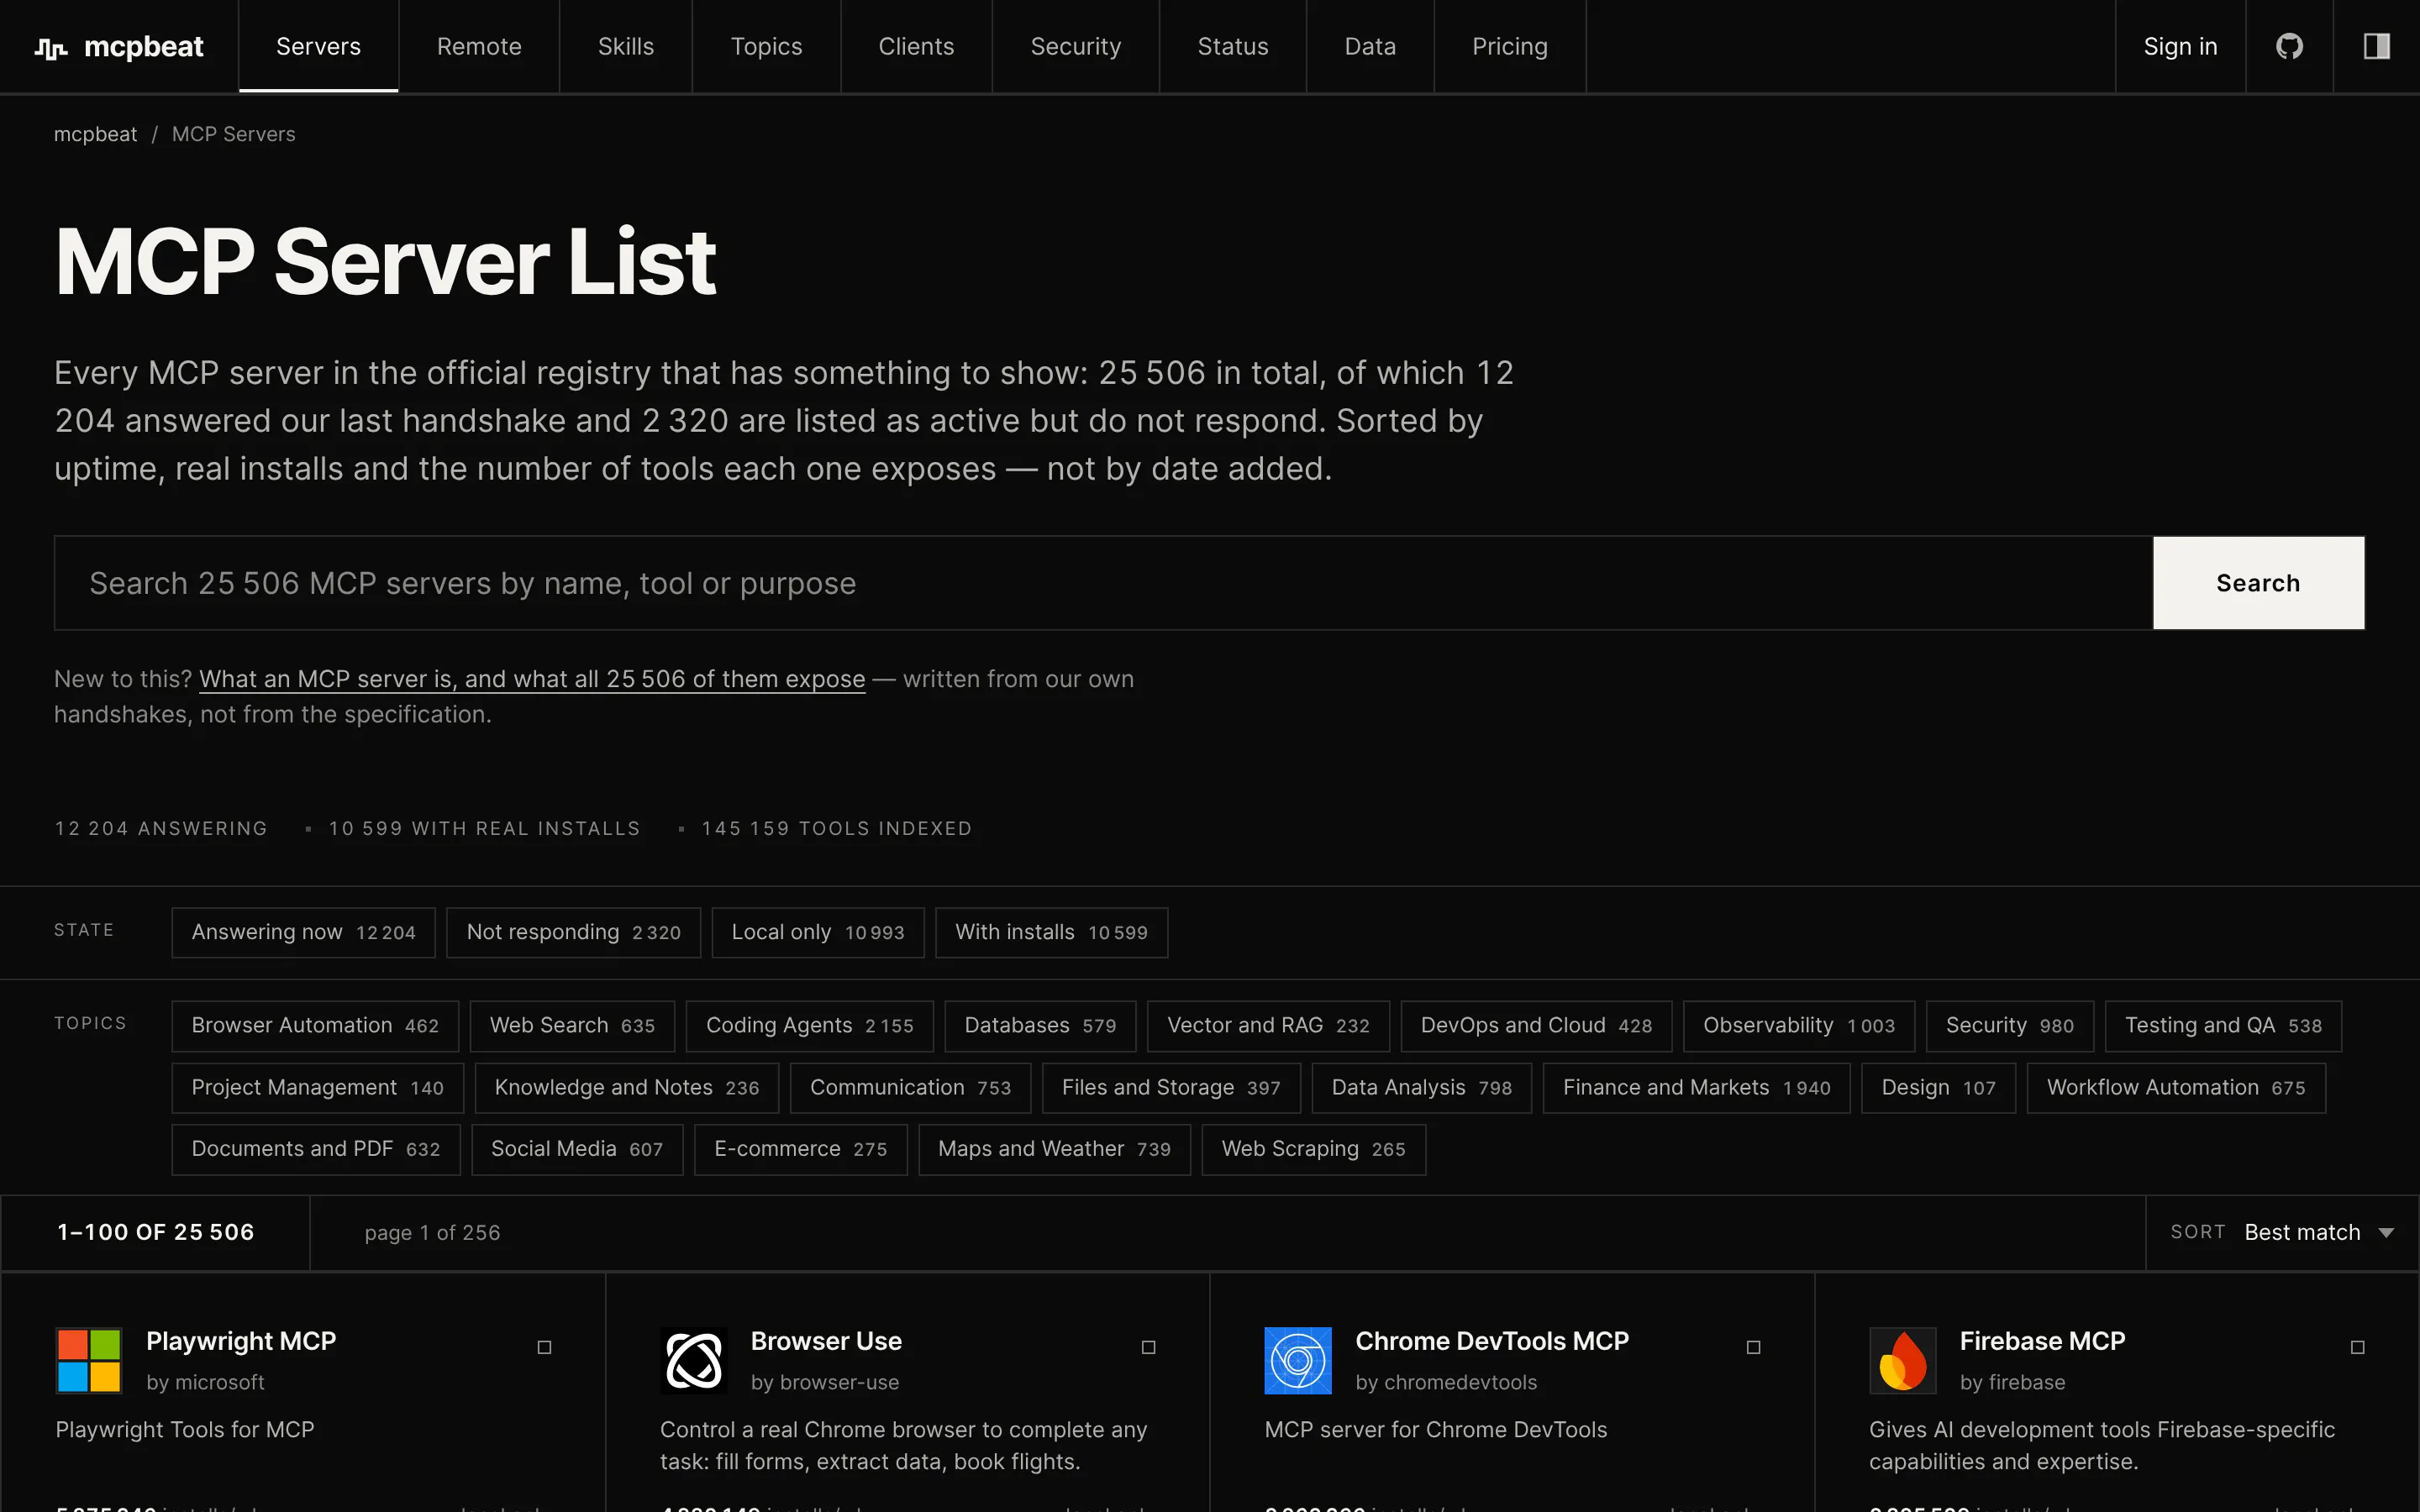Open the Chrome DevTools MCP logo
The width and height of the screenshot is (2420, 1512).
1298,1360
